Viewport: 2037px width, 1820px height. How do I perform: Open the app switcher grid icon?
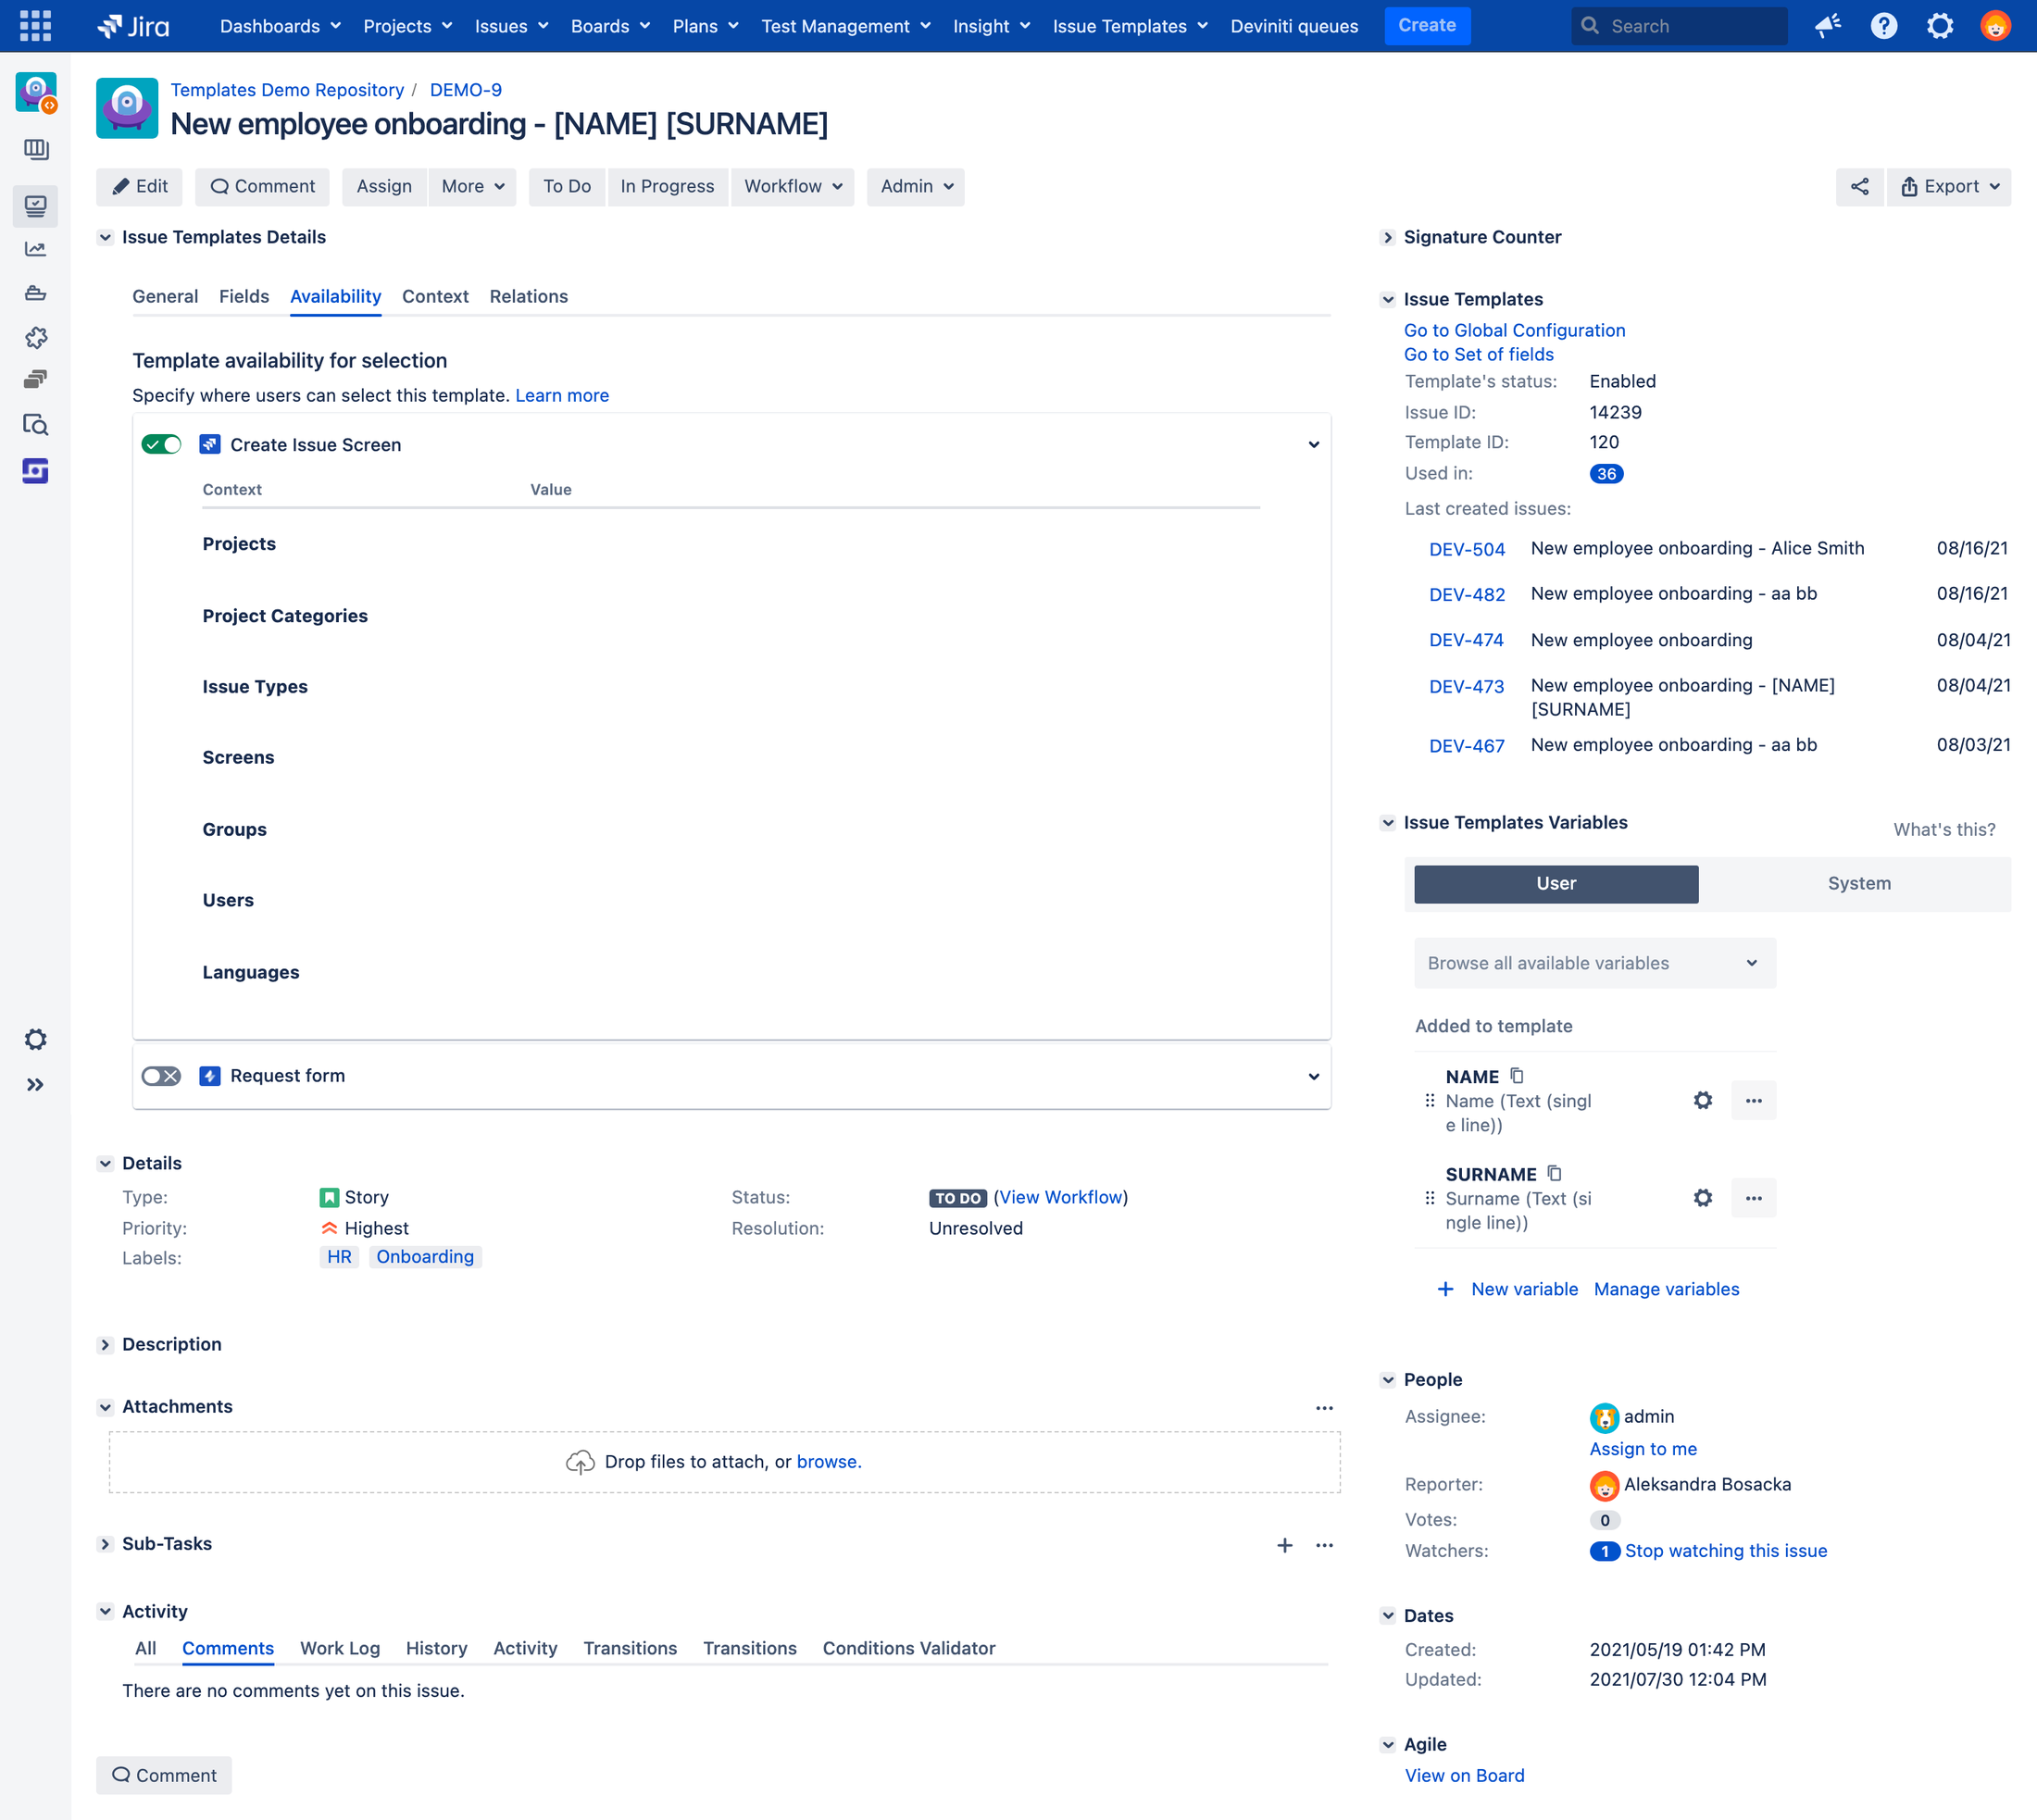coord(35,26)
